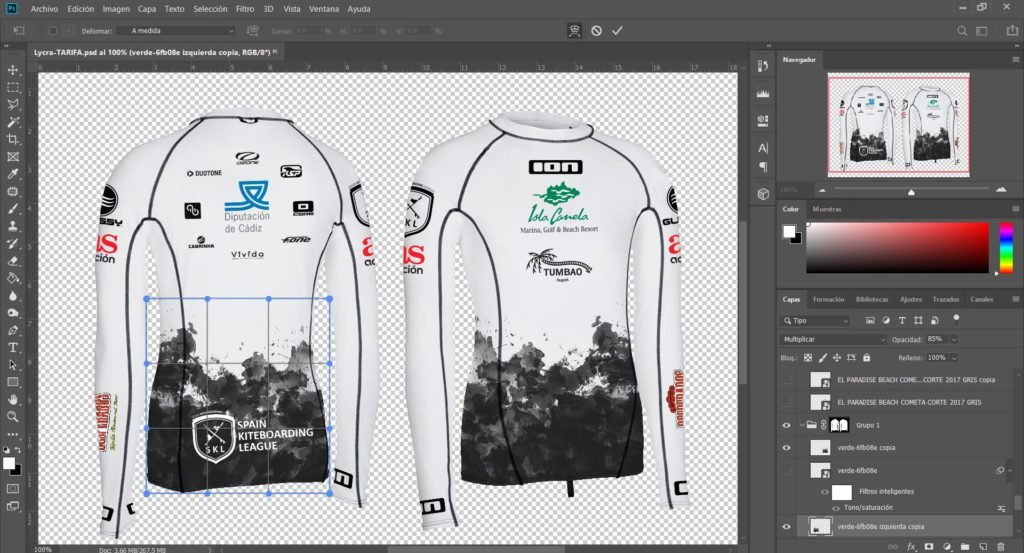Switch to the Trazados tab
The width and height of the screenshot is (1024, 553).
pyautogui.click(x=946, y=299)
